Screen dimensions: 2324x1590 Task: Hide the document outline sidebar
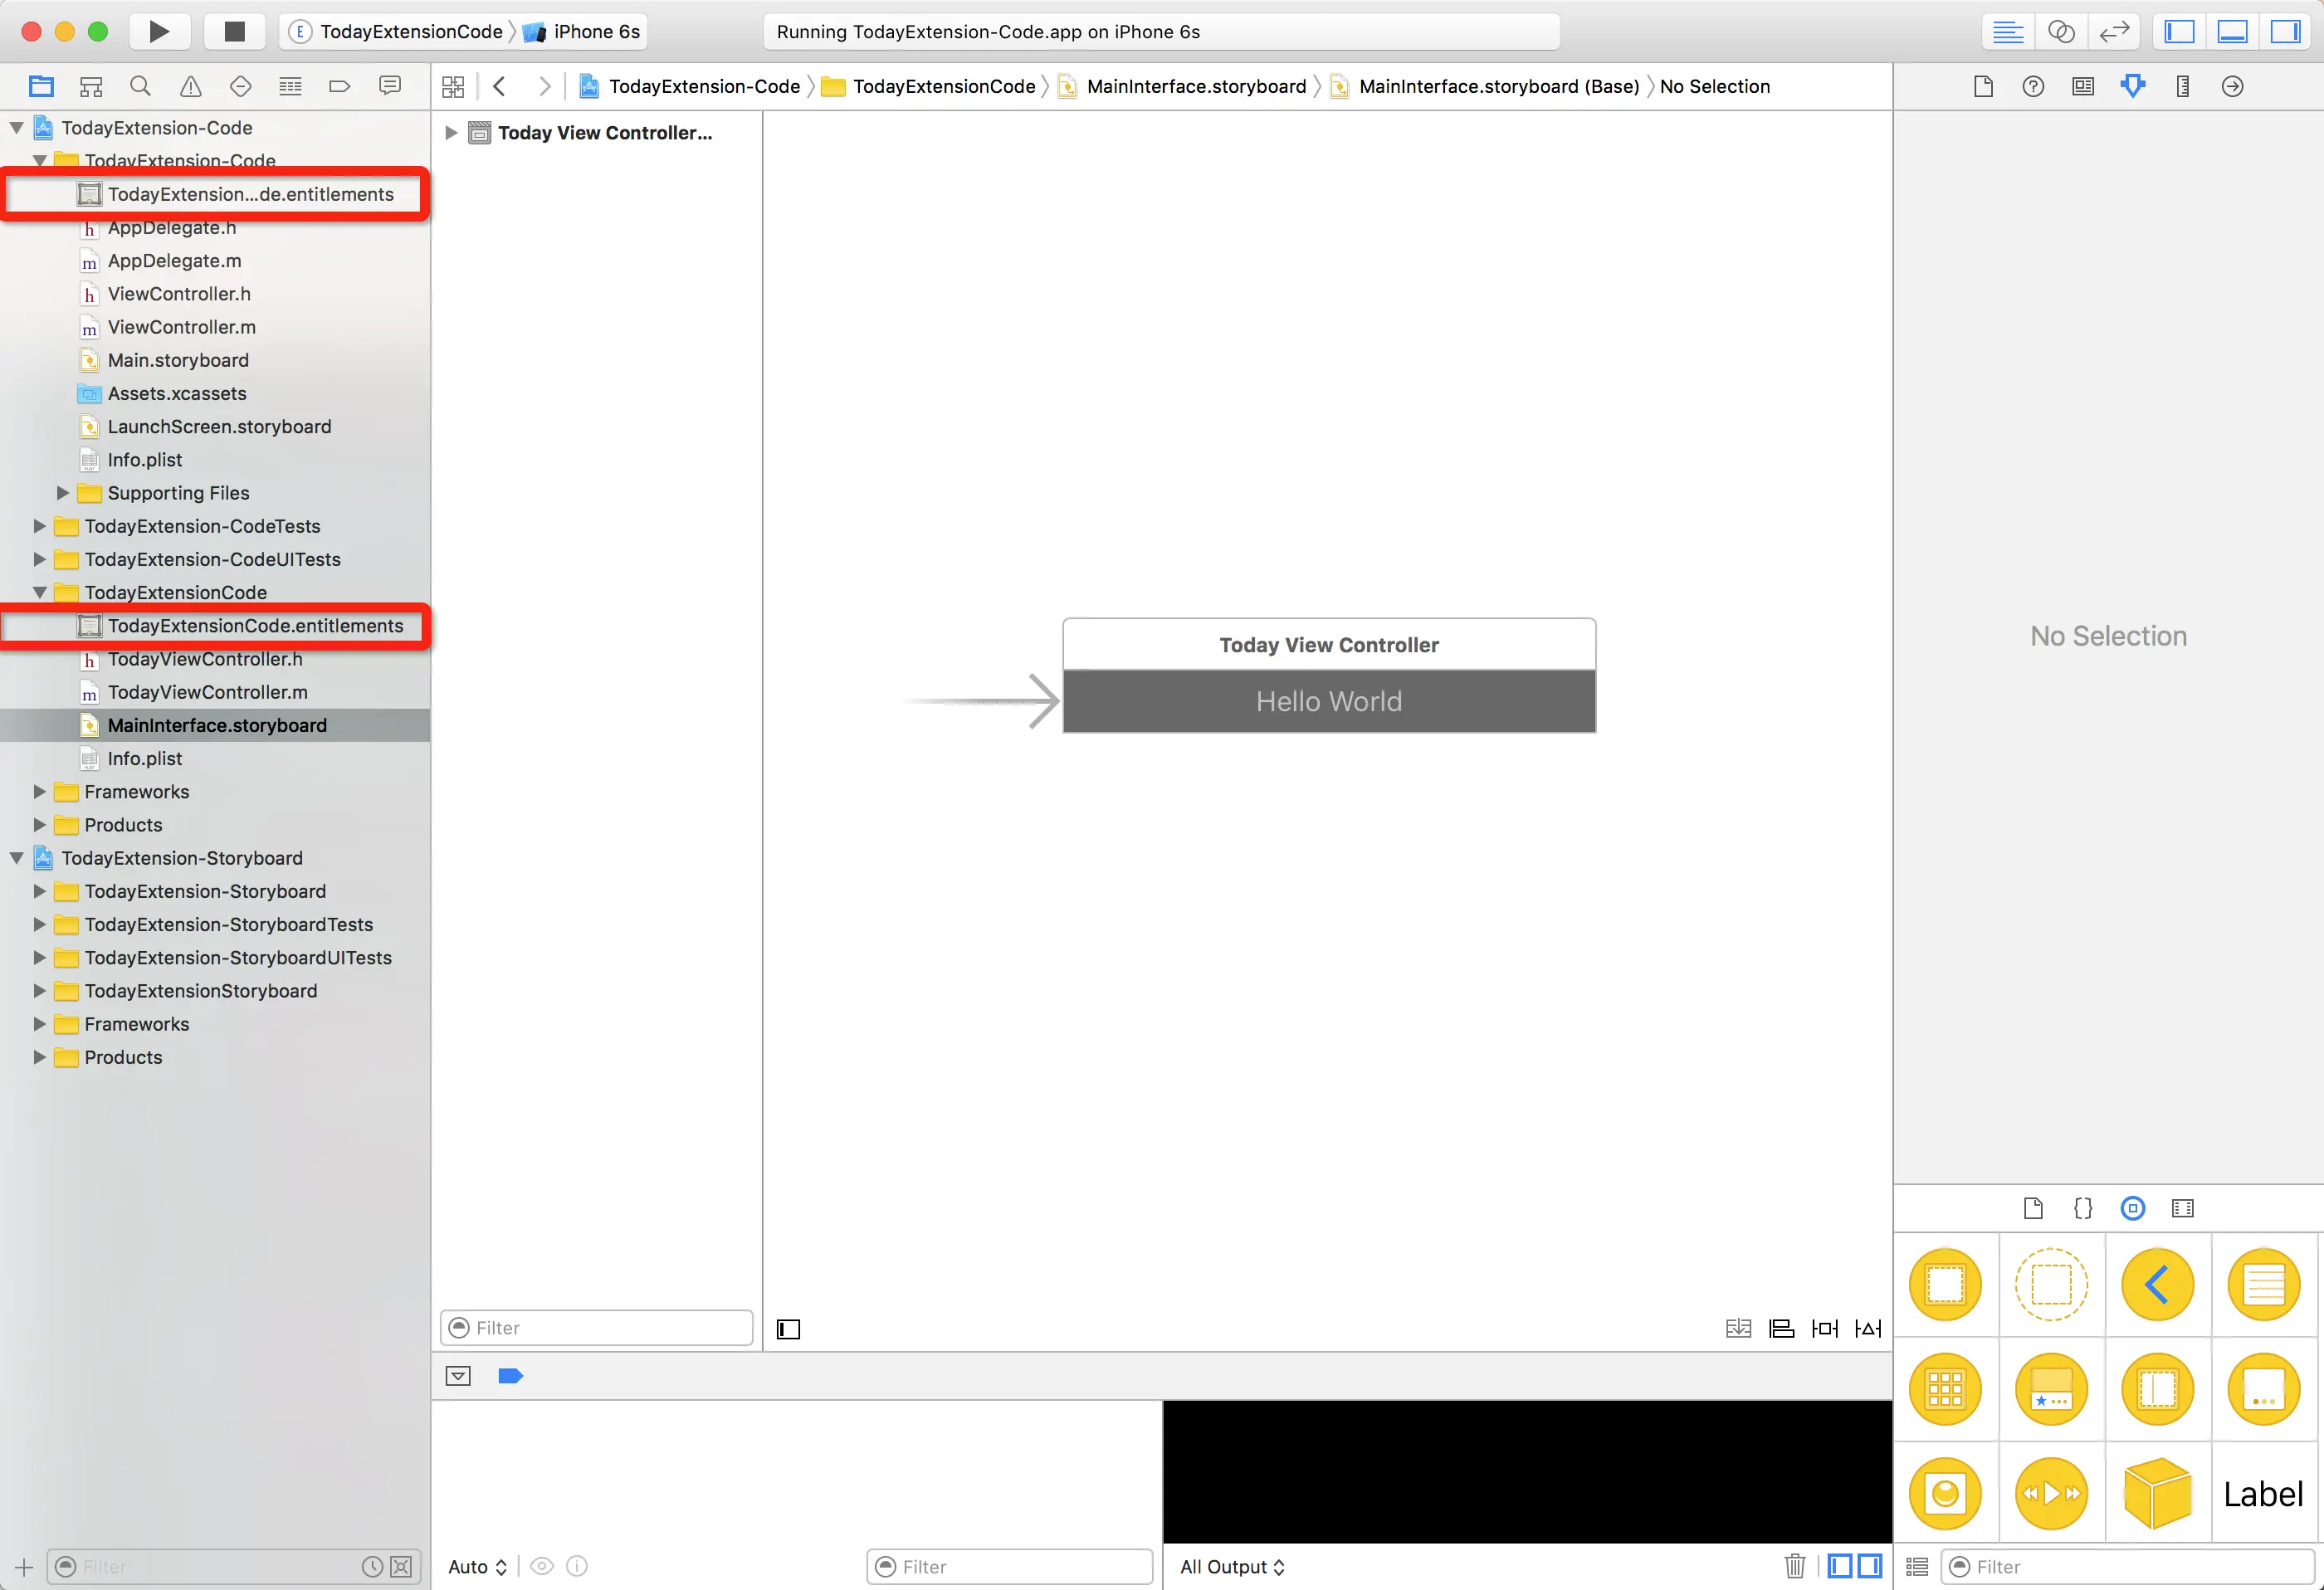tap(788, 1329)
